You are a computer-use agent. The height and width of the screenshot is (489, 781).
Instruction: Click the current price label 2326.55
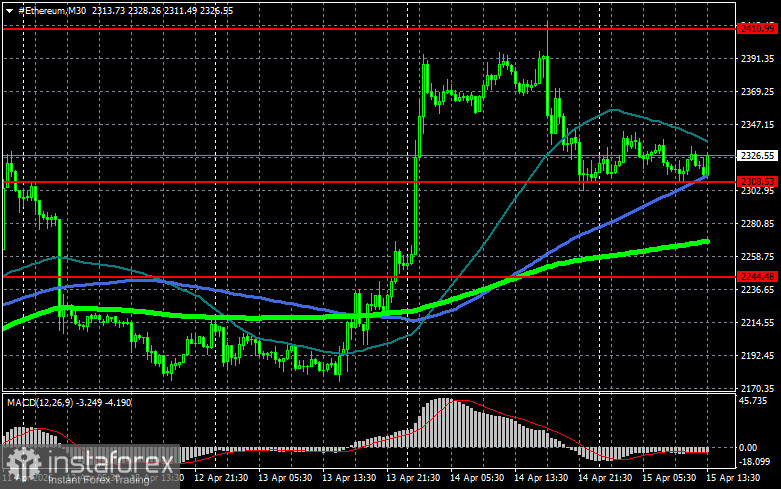pos(757,156)
